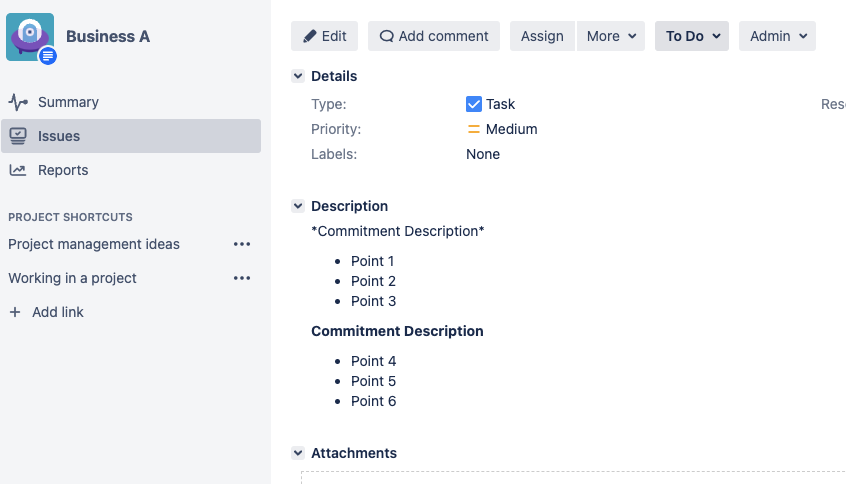Click the Reports chart icon
Screen dimensions: 846x484
[x=18, y=170]
